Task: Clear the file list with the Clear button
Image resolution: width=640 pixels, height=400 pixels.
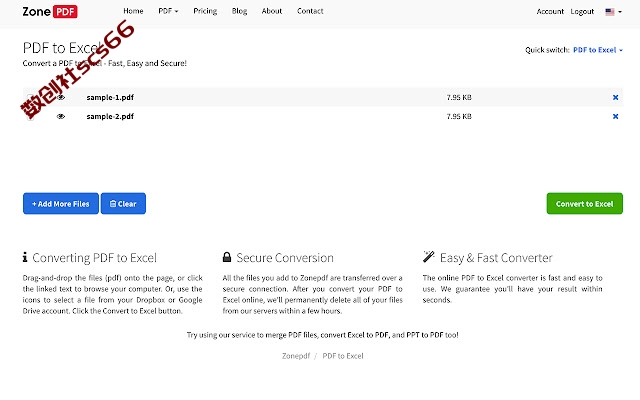Action: click(x=123, y=203)
